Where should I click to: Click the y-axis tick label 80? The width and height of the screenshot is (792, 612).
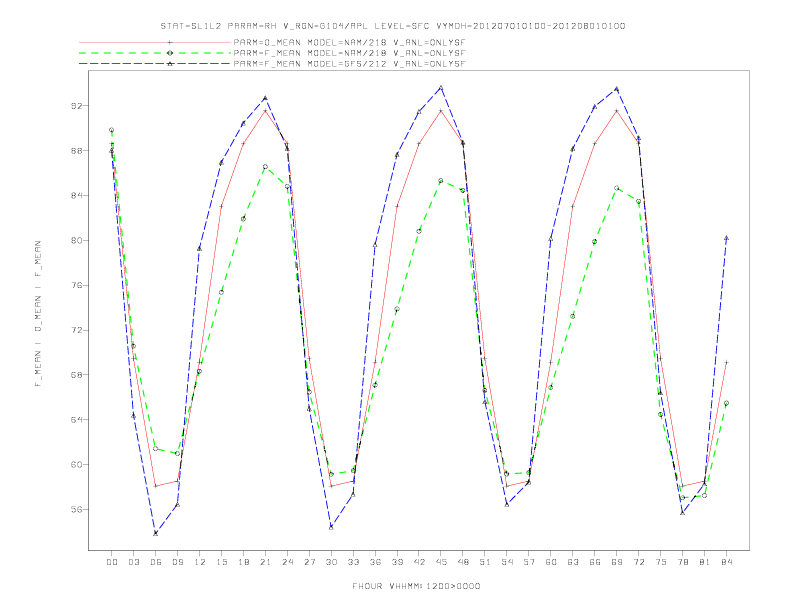click(x=77, y=240)
